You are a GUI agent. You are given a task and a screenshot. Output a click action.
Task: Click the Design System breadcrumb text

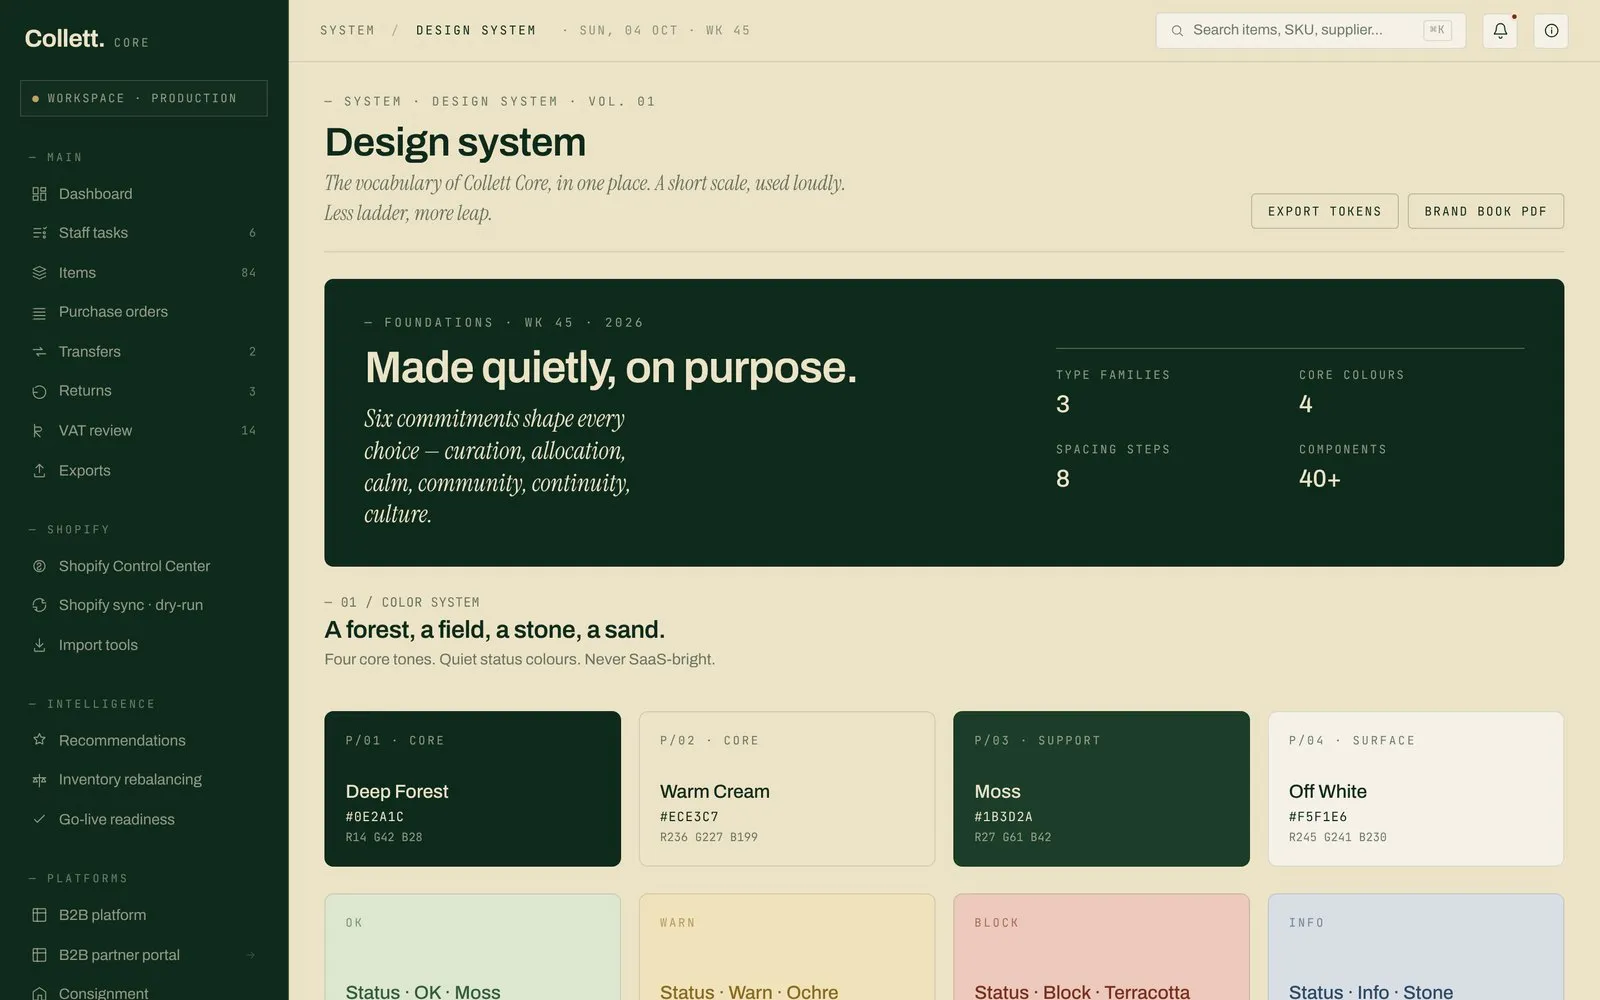click(x=476, y=31)
